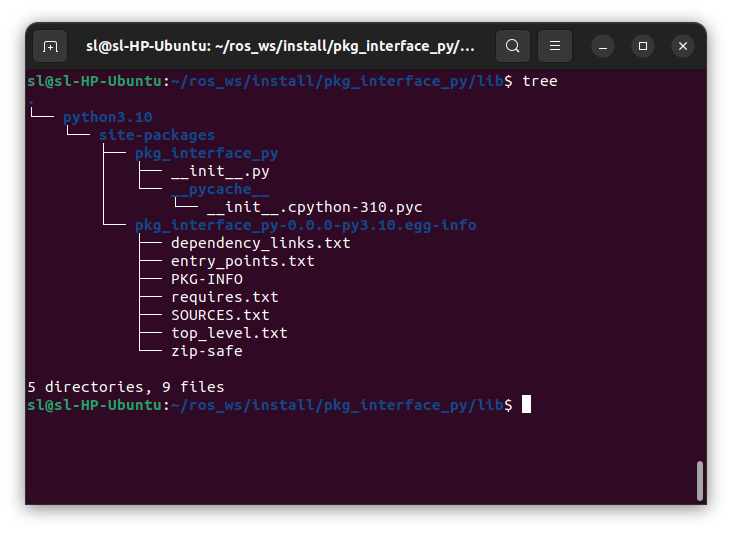
Task: Click top_level.txt in the tree
Action: [229, 333]
